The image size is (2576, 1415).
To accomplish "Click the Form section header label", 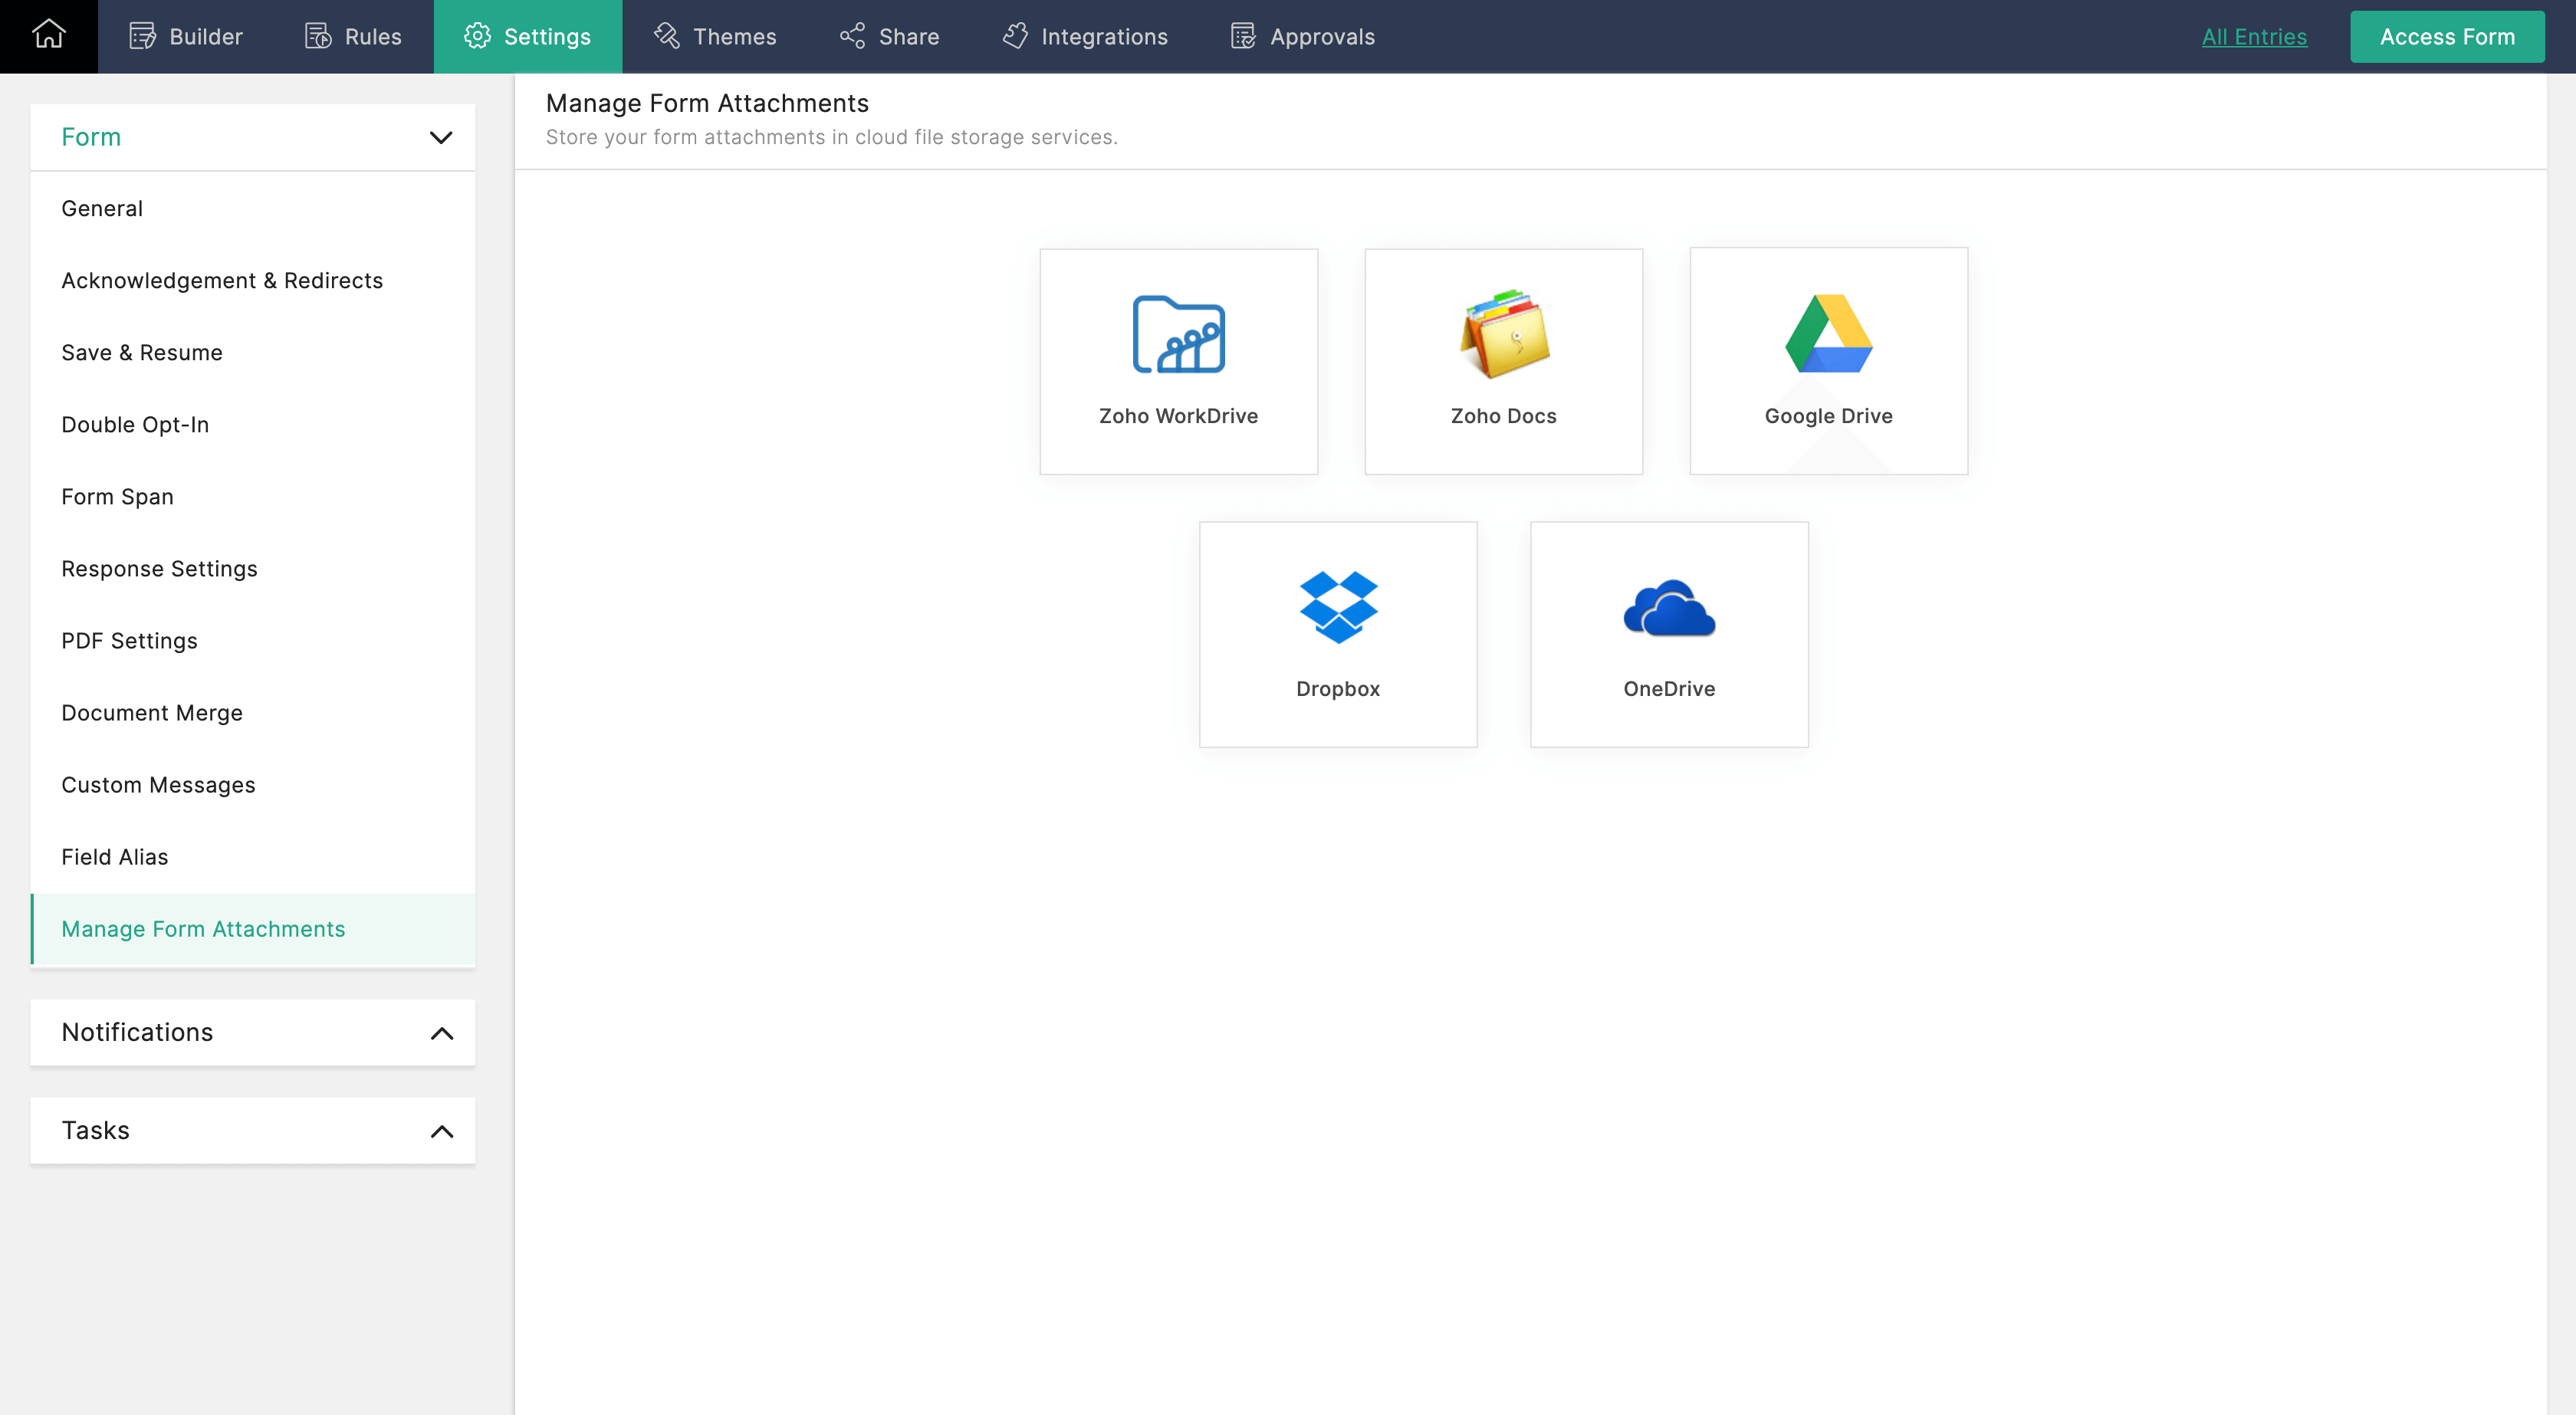I will pos(91,137).
